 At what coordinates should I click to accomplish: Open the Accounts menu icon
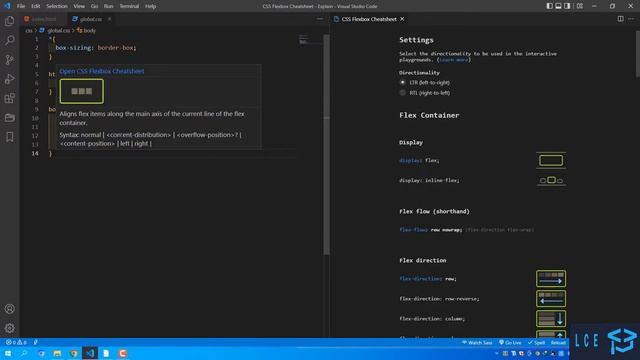pos(9,309)
